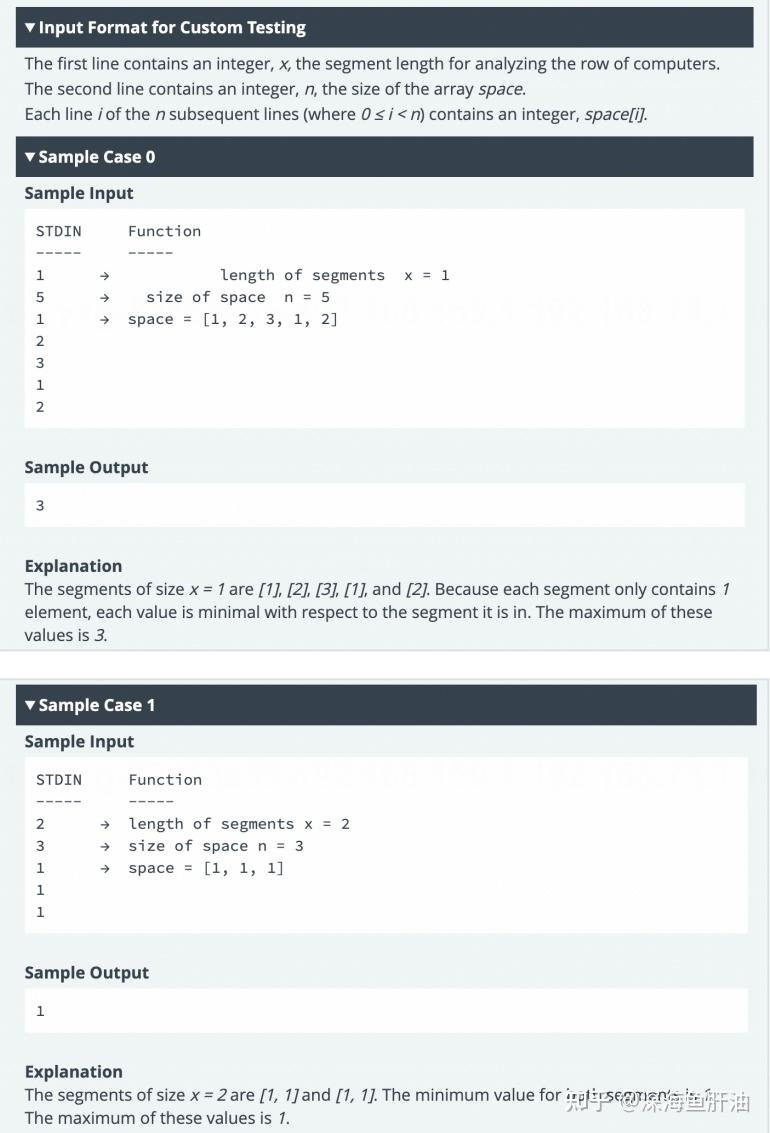Click the Sample Input heading in Sample Case 1
Screen dimensions: 770x1133
pyautogui.click(x=79, y=742)
